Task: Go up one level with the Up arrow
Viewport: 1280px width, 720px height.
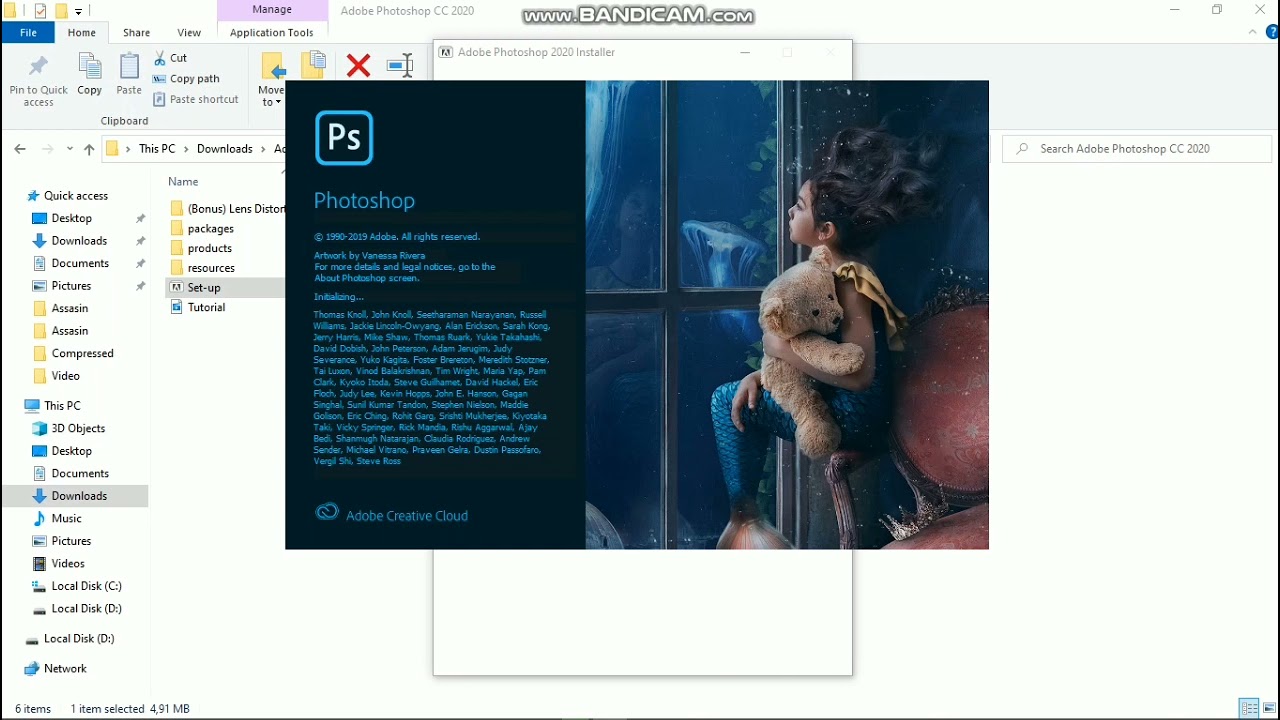Action: point(89,149)
